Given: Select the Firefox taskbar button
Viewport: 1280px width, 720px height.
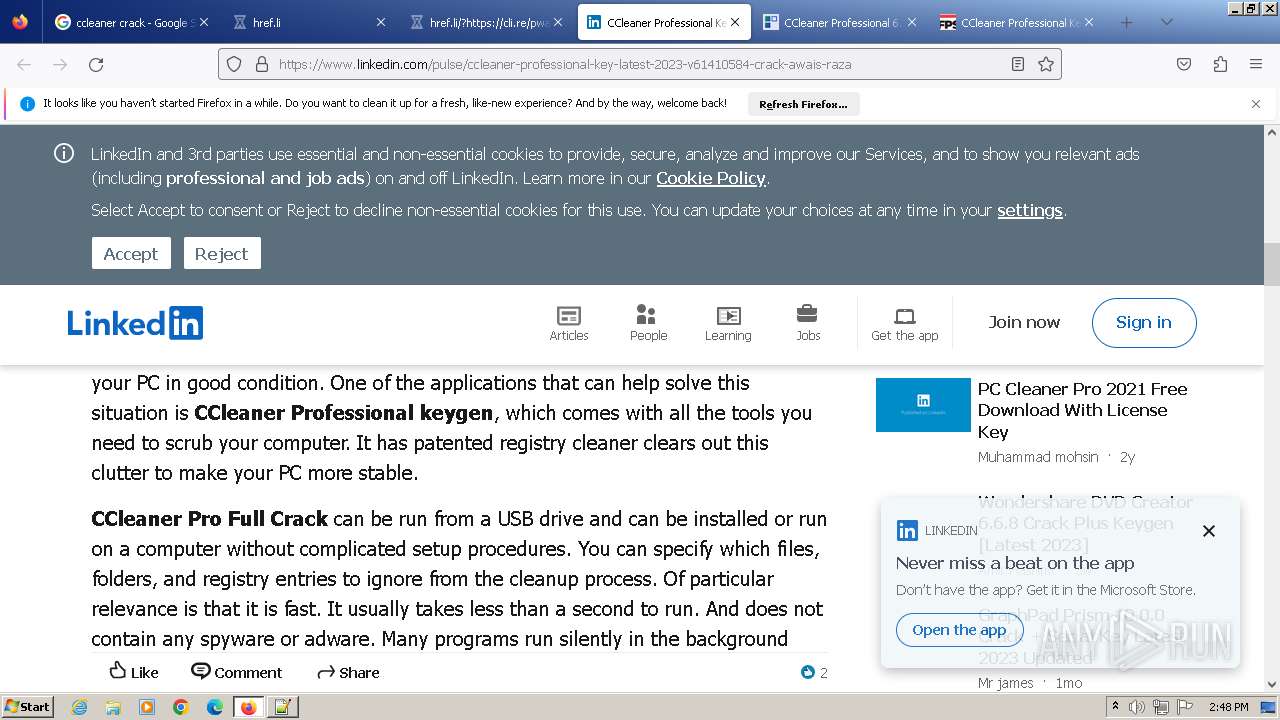Looking at the screenshot, I should (x=248, y=707).
